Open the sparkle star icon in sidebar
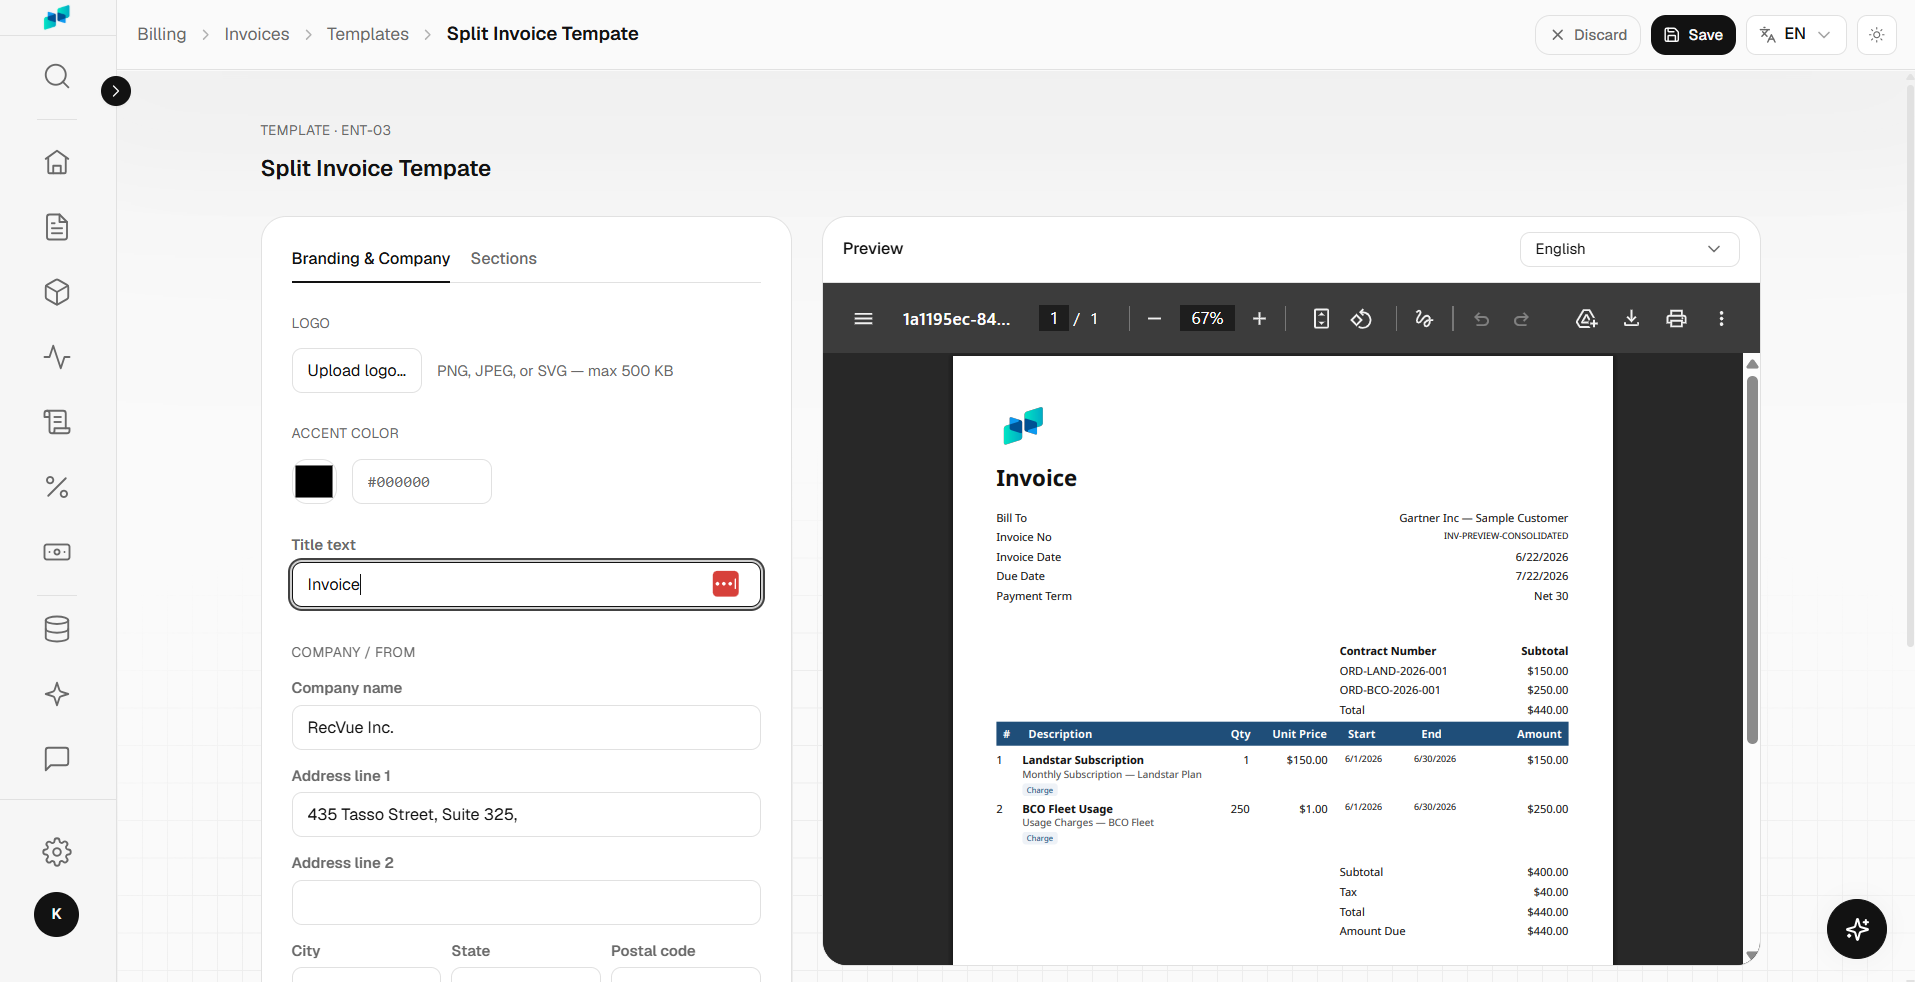This screenshot has height=982, width=1915. tap(57, 694)
